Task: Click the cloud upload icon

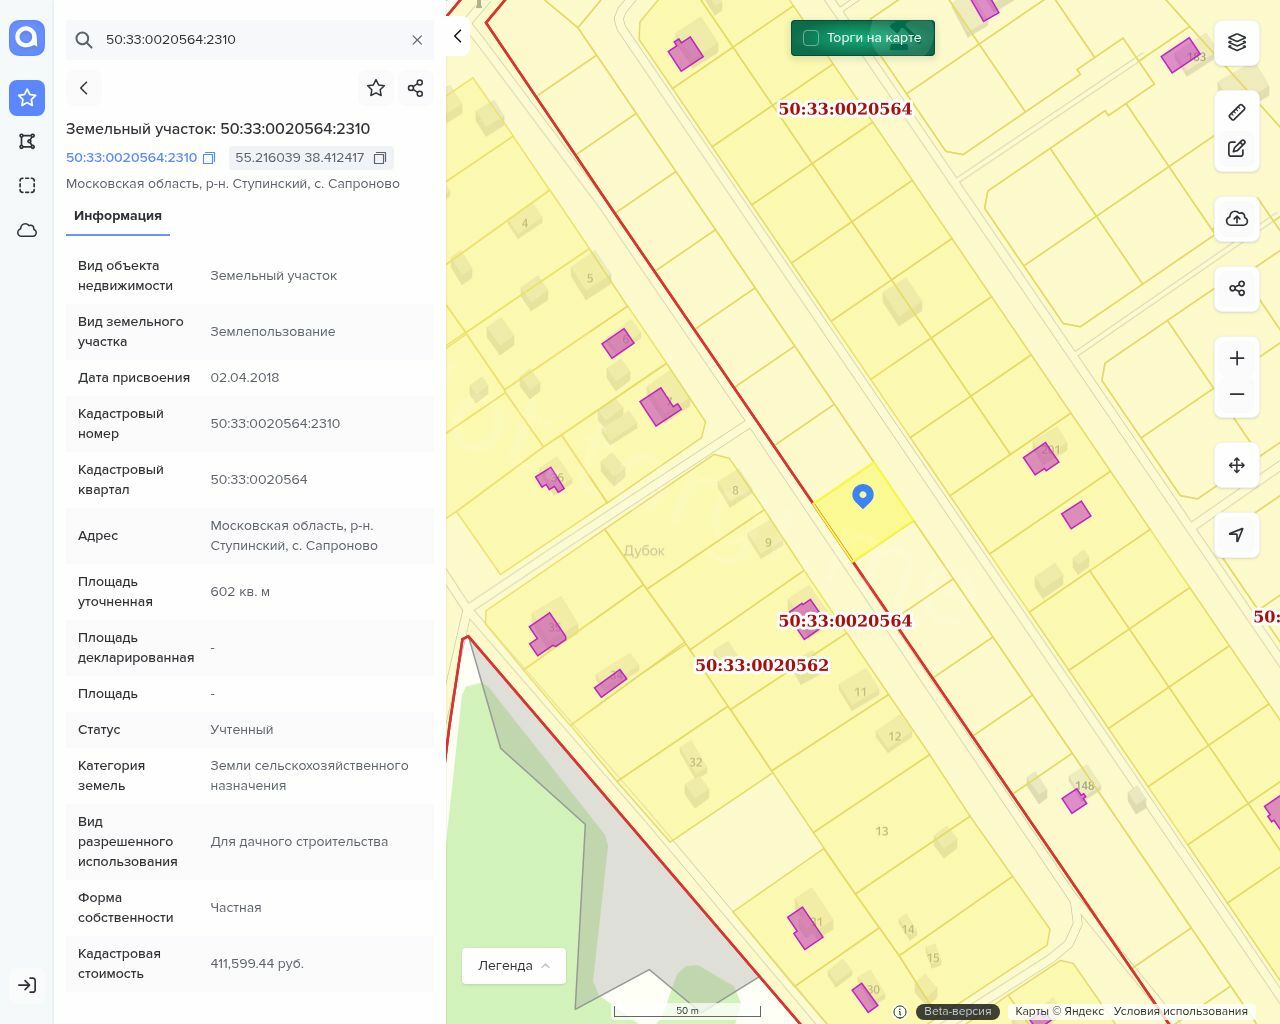Action: (x=1237, y=219)
